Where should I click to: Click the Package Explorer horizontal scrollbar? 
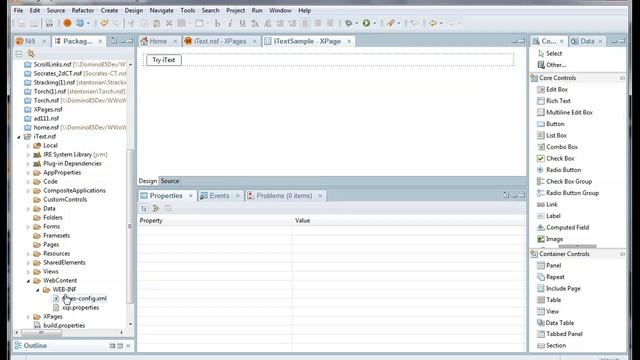pos(42,333)
